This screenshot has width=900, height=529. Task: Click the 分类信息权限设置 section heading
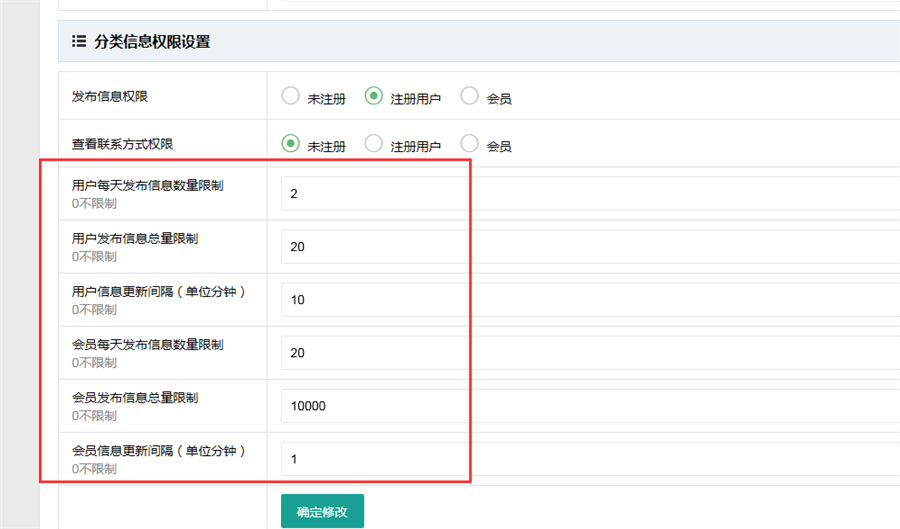152,42
